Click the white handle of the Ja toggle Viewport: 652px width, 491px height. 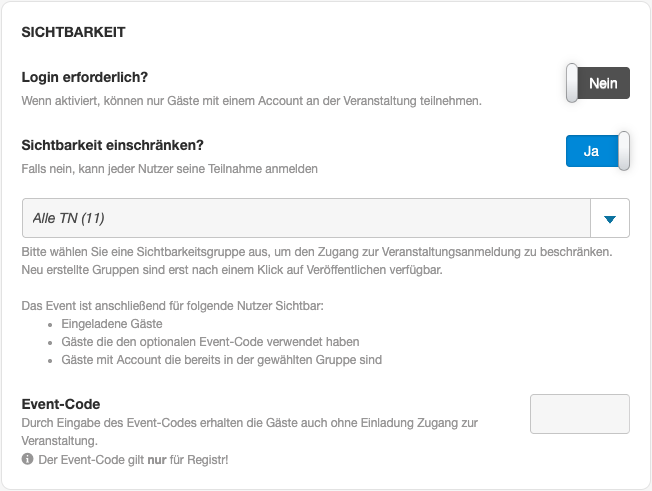(624, 151)
